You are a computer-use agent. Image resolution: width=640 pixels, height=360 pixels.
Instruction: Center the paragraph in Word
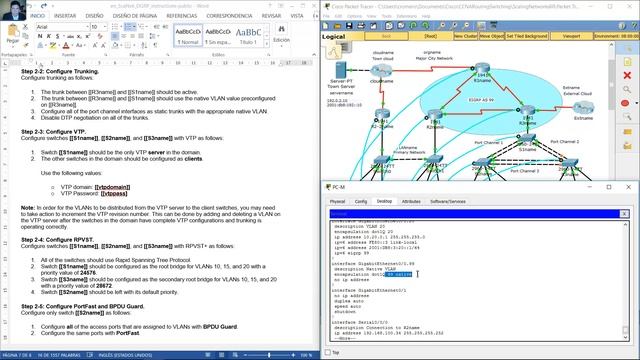(x=124, y=36)
